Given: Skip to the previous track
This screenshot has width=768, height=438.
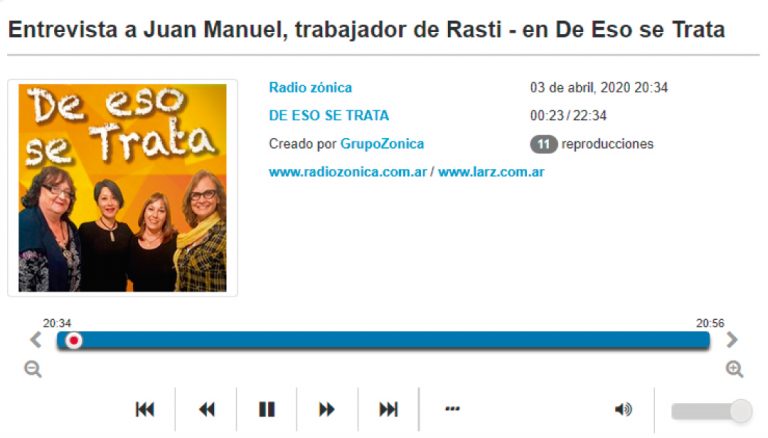Looking at the screenshot, I should point(145,409).
